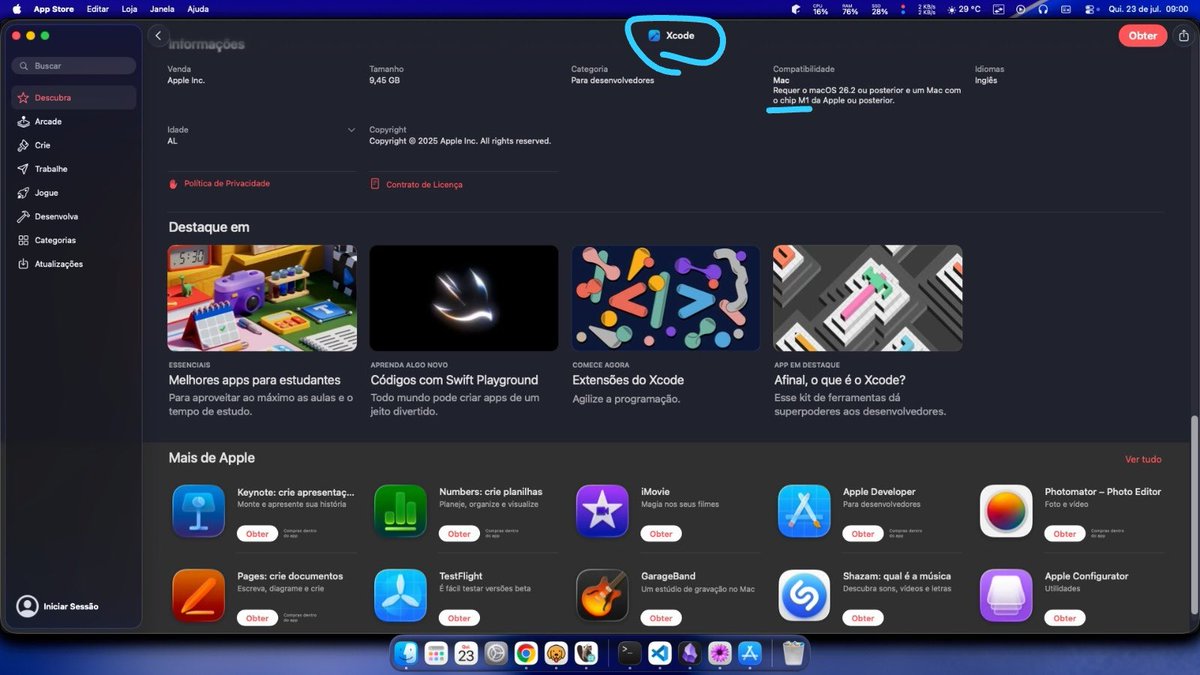1200x675 pixels.
Task: Click Obter for Keynote
Action: [257, 534]
